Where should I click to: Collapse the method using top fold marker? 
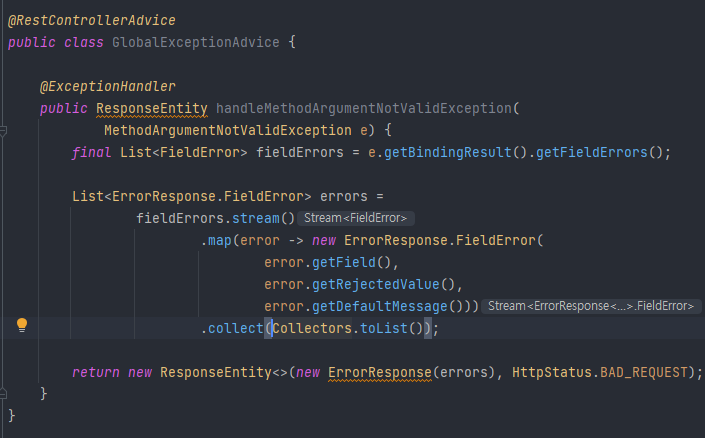(3, 131)
